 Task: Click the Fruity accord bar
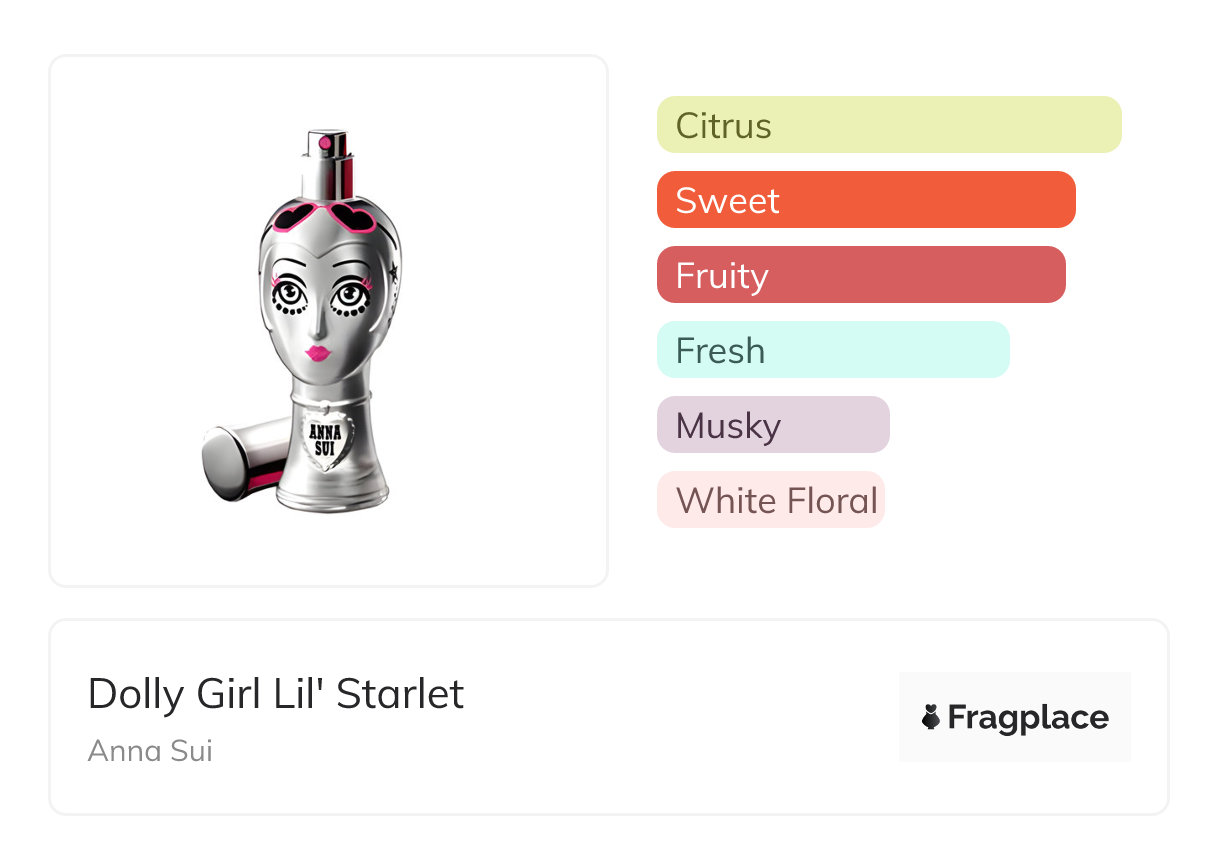(x=860, y=275)
